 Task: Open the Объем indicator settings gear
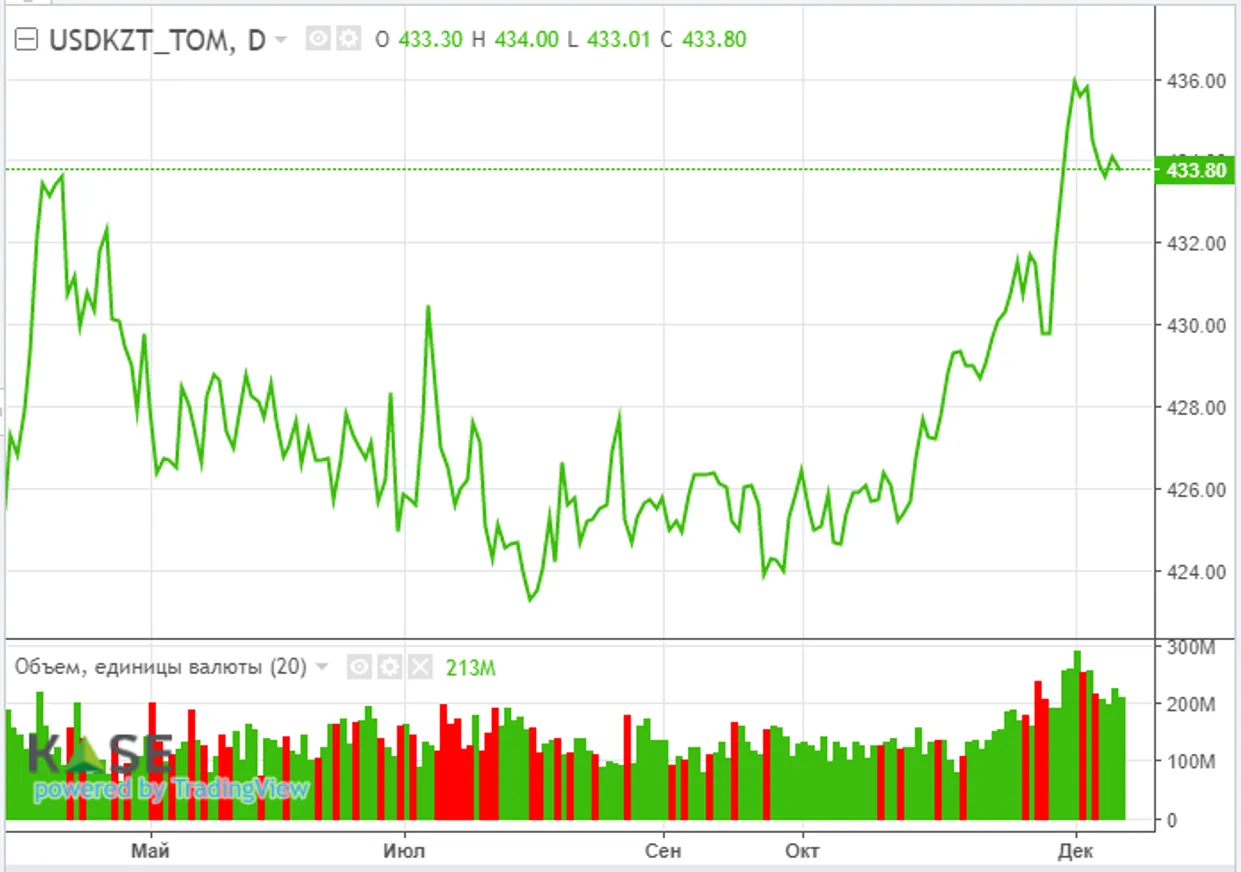(x=390, y=667)
